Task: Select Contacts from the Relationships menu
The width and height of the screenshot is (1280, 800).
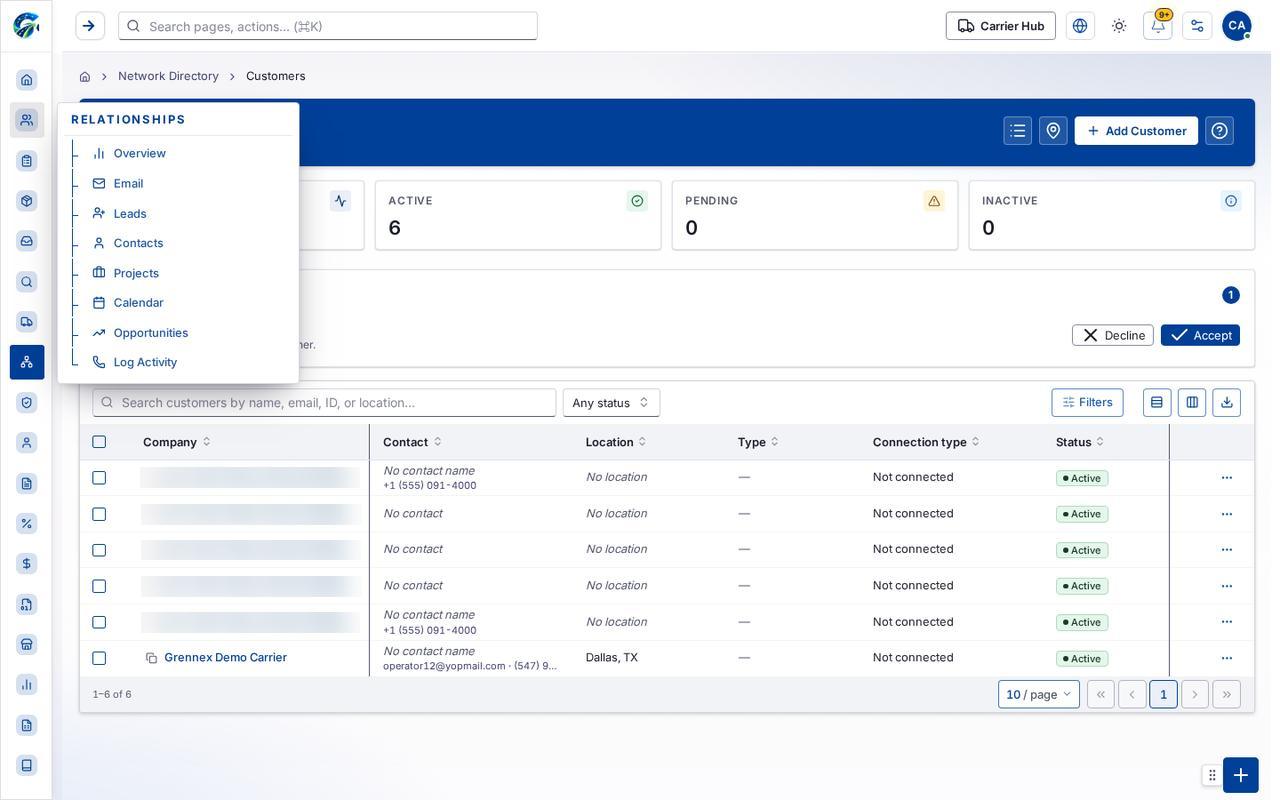Action: [x=138, y=243]
